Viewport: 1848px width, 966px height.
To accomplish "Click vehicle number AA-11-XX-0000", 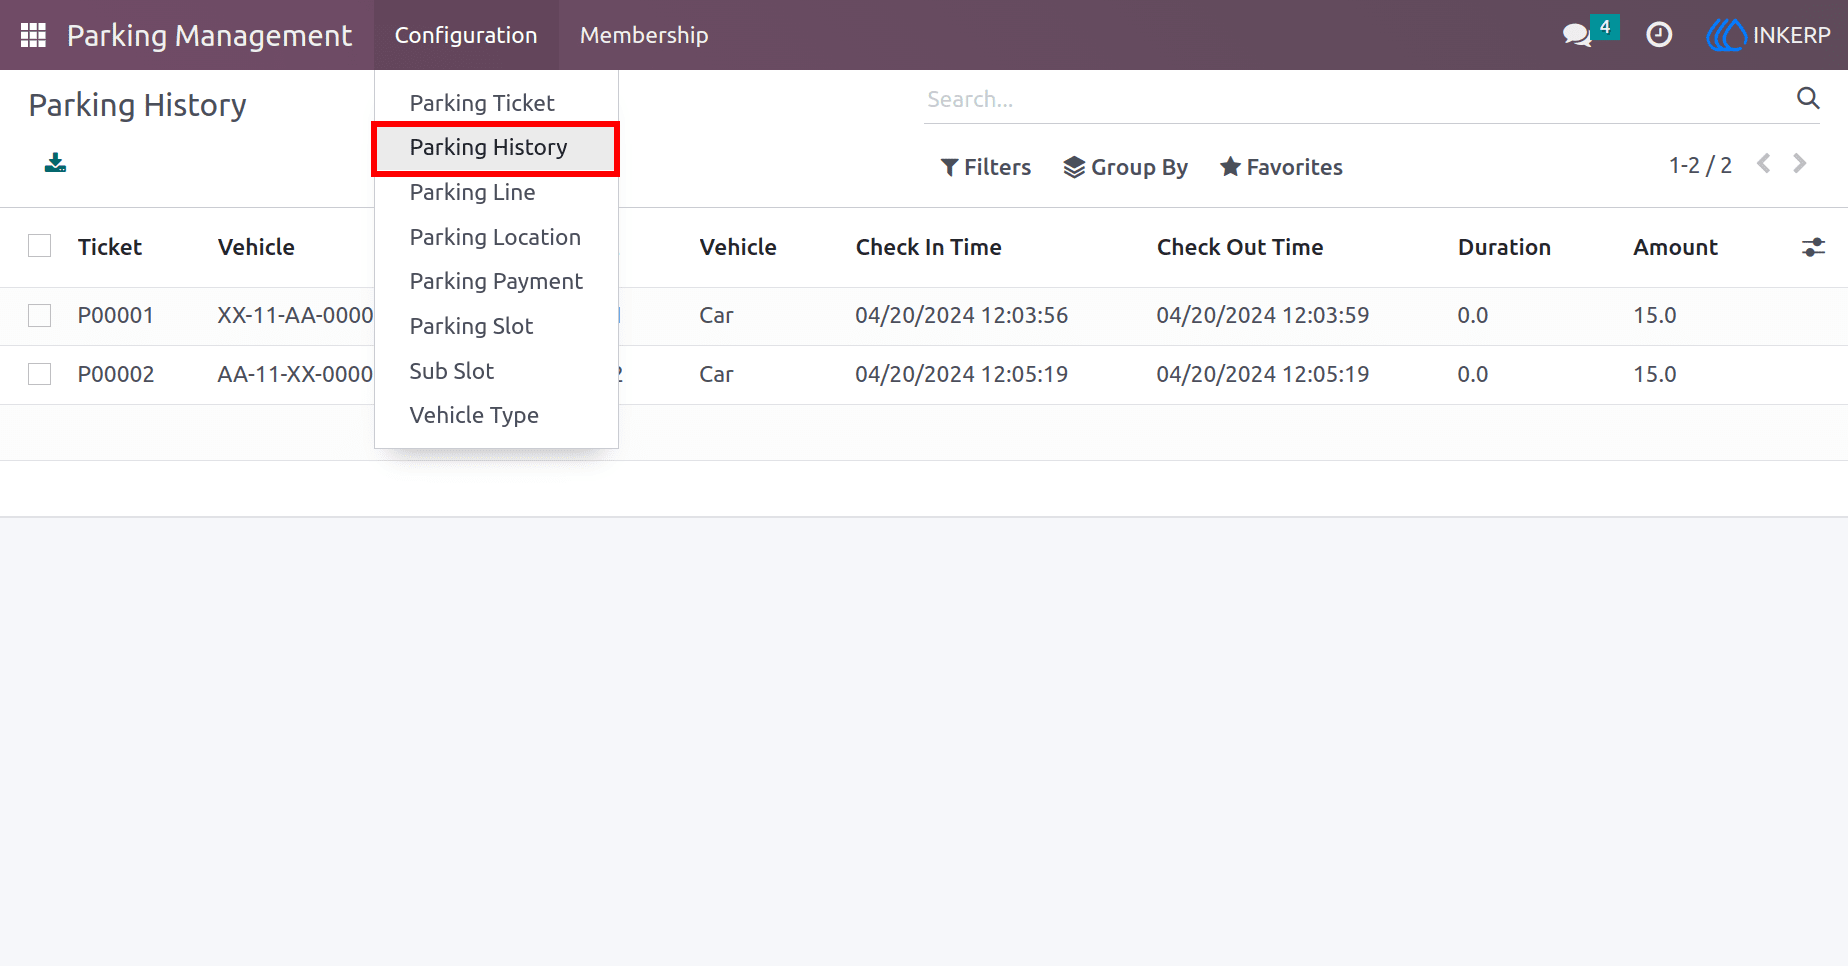I will tap(295, 374).
